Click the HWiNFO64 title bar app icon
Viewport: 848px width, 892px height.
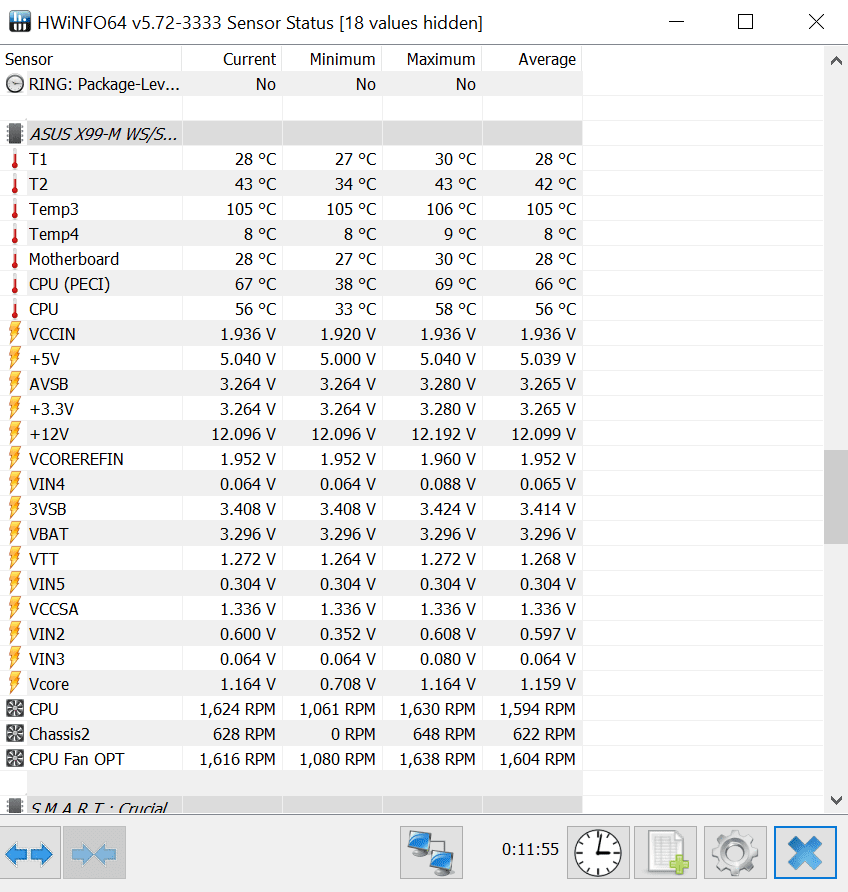tap(20, 22)
